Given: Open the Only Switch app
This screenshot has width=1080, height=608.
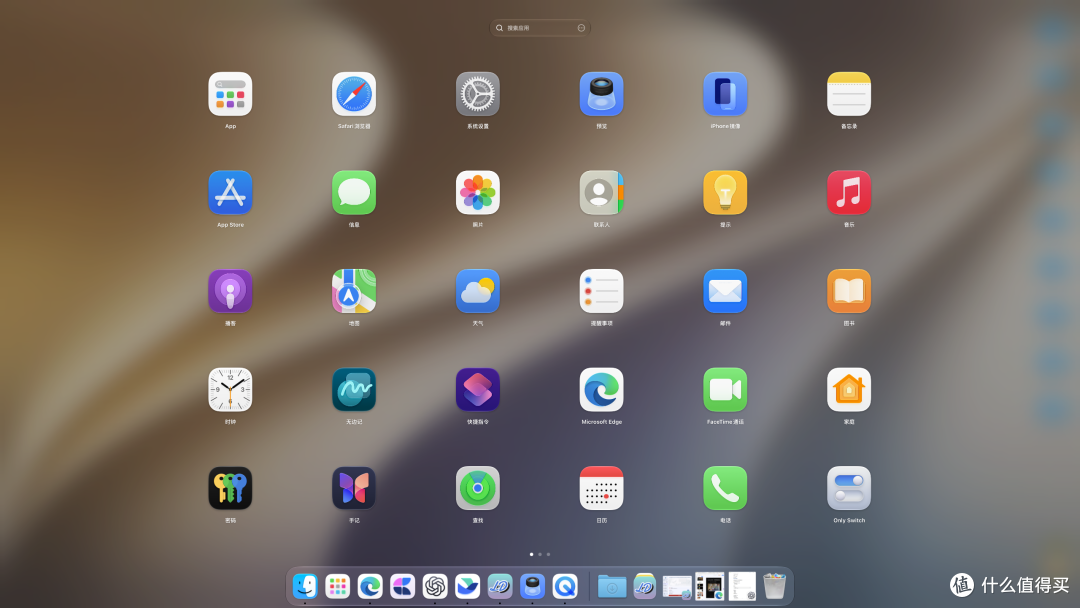Looking at the screenshot, I should 849,488.
